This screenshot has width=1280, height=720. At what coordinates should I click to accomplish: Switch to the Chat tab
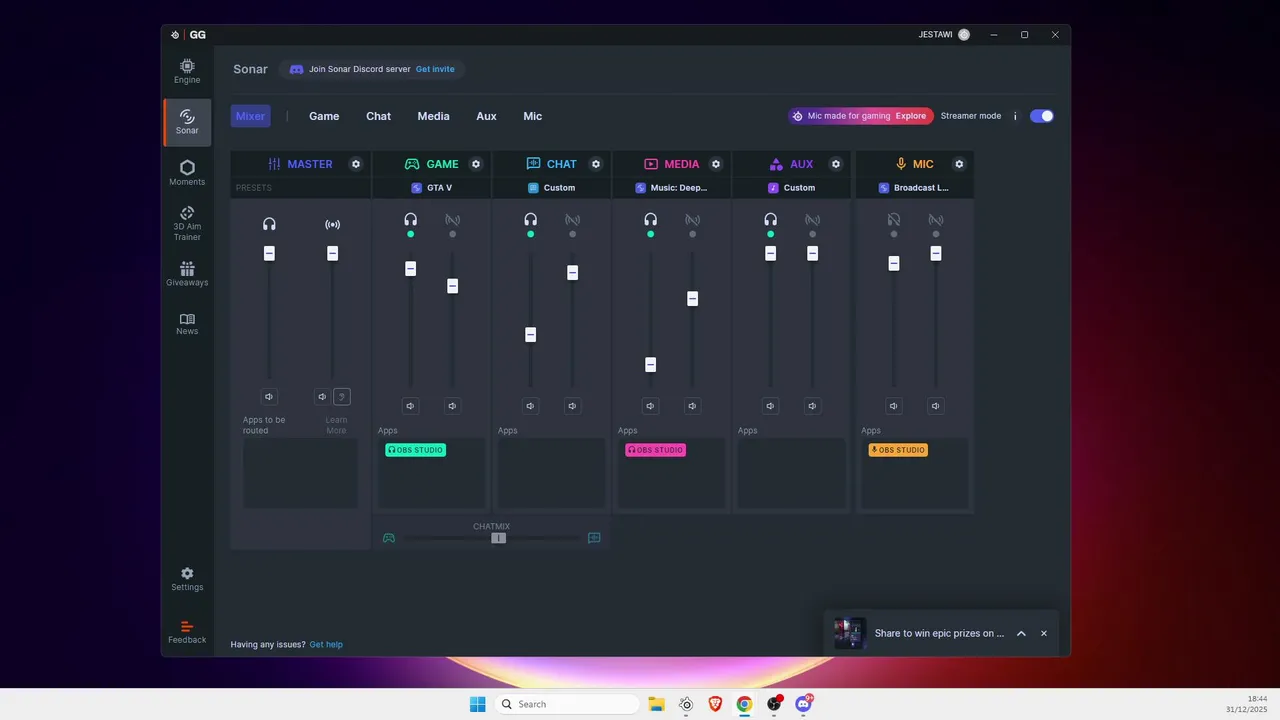378,116
